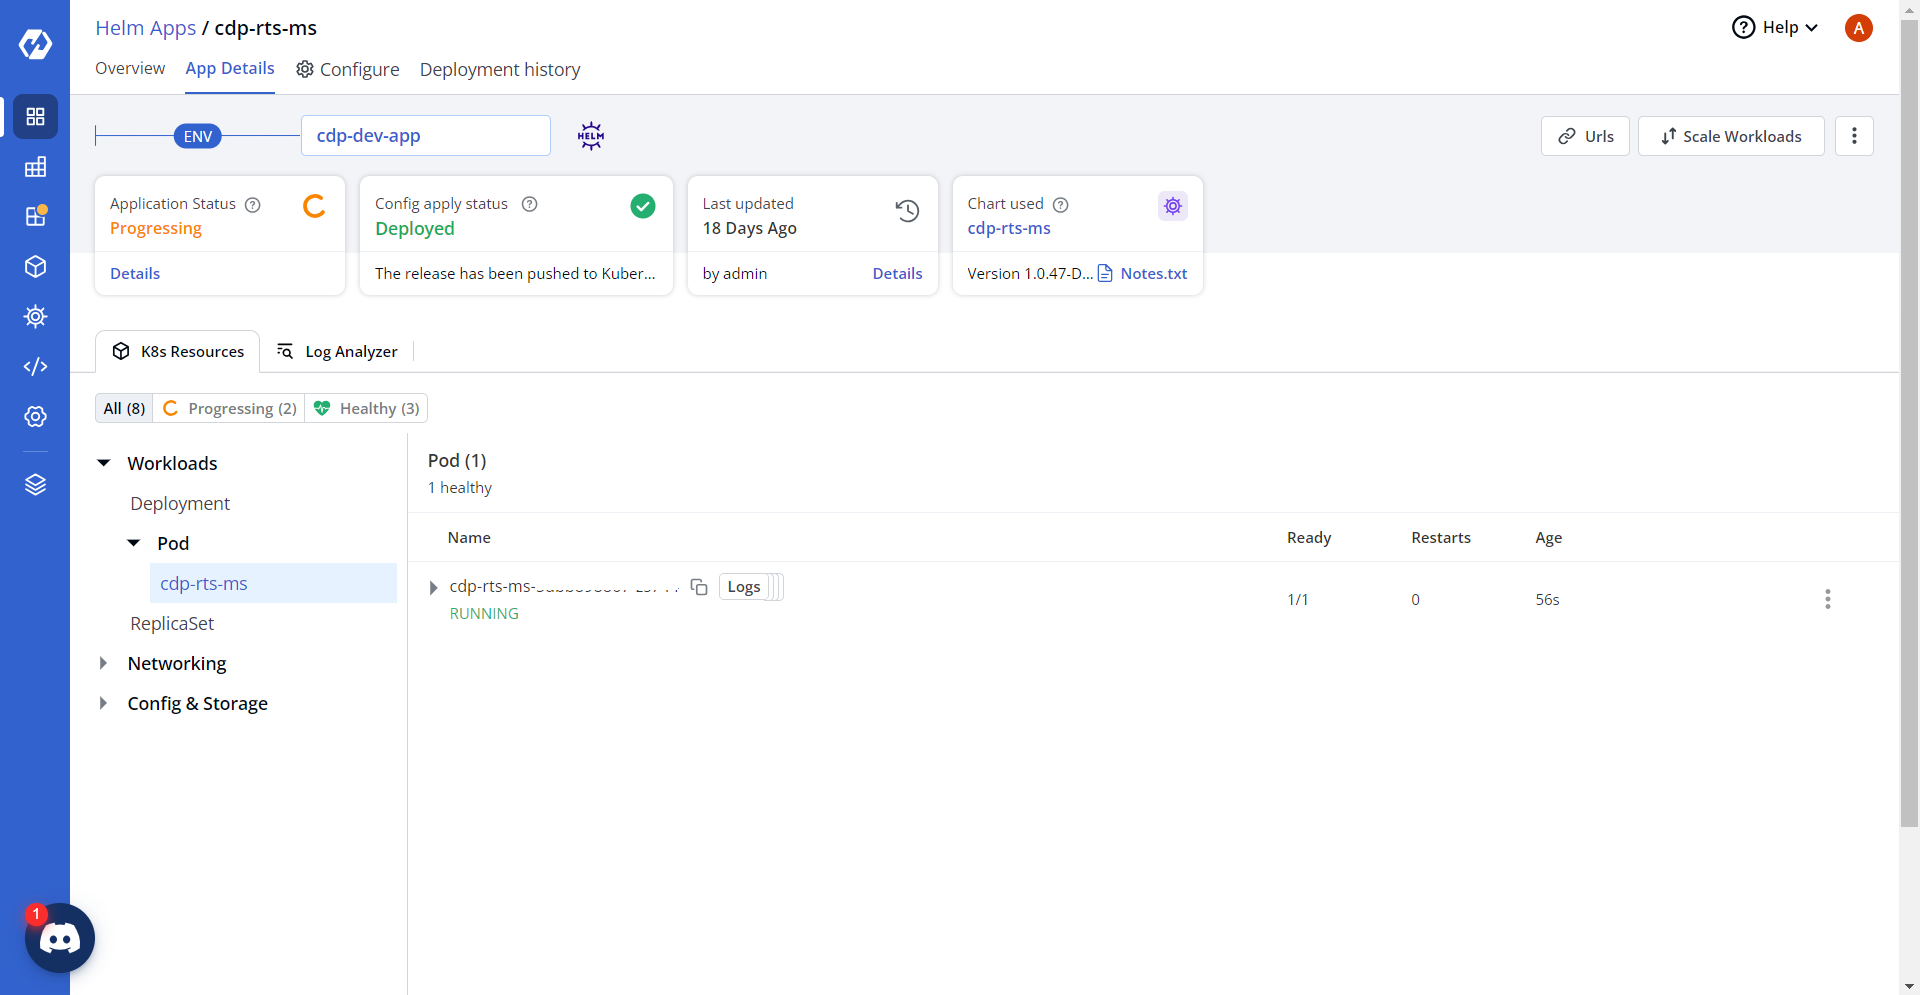Viewport: 1920px width, 995px height.
Task: Click the Devtron logo in sidebar
Action: 35,44
